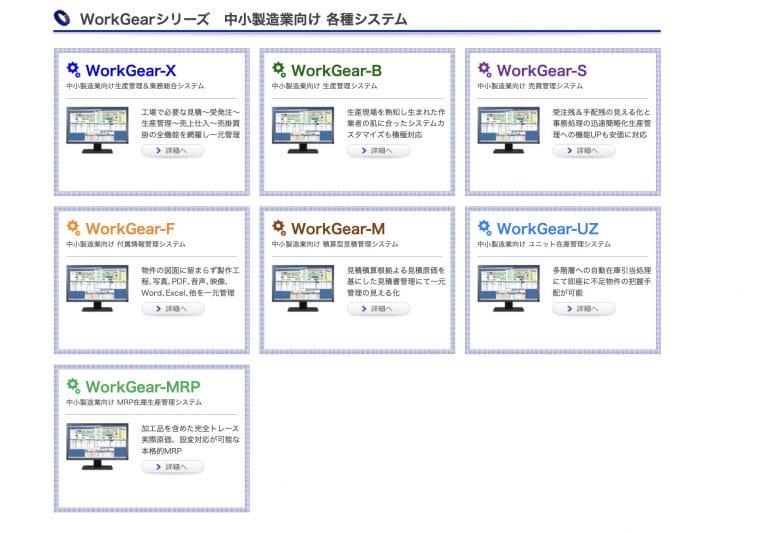Click the brown gear icon beside WorkGear-M
The height and width of the screenshot is (533, 760).
[x=279, y=227]
